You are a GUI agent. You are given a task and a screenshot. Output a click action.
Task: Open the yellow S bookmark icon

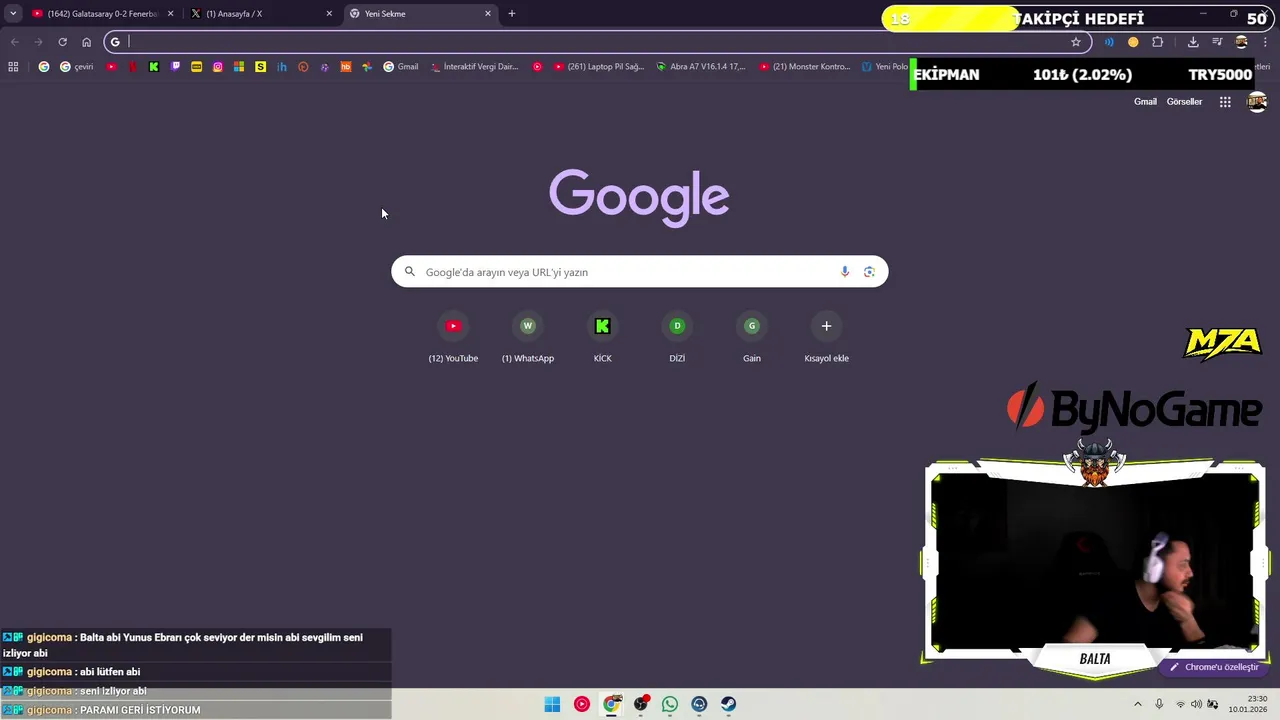tap(261, 67)
